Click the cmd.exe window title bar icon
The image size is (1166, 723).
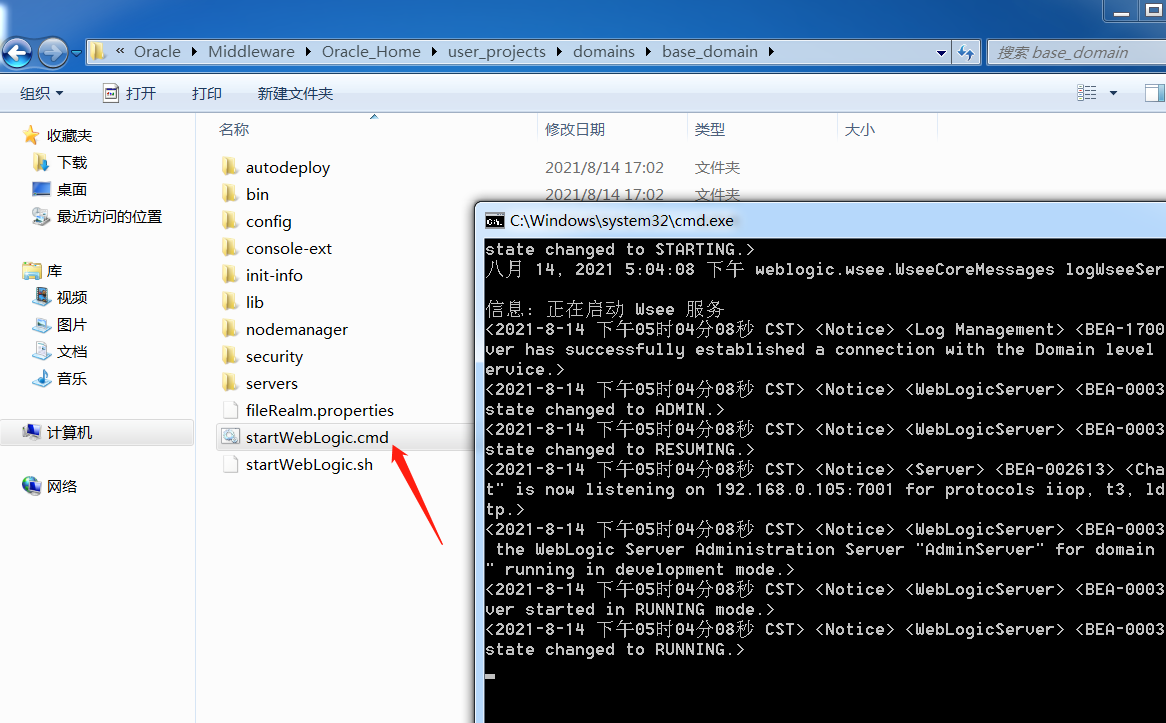pos(495,221)
